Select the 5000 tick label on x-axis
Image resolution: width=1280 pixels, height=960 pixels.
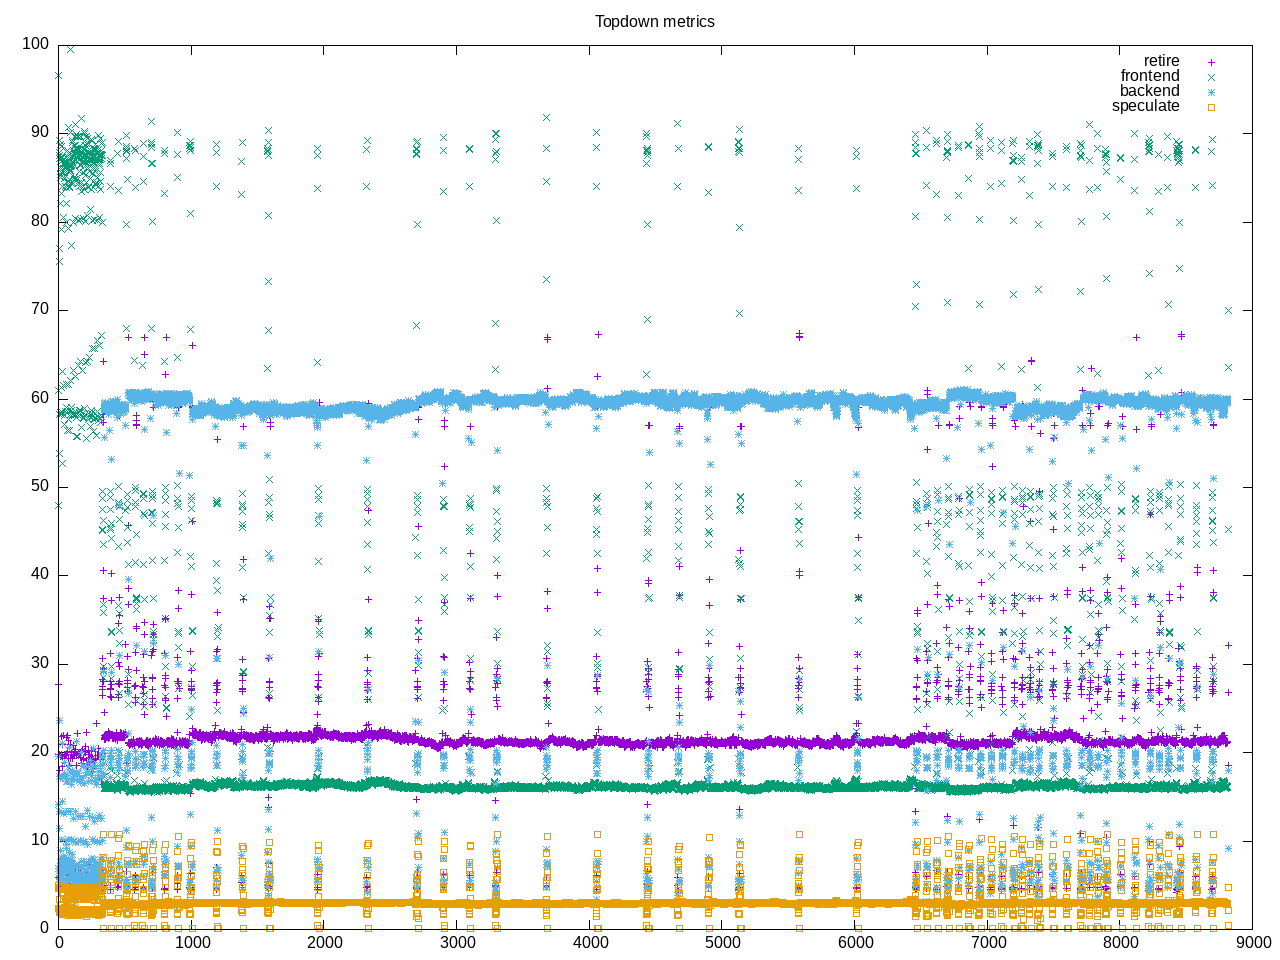[x=723, y=942]
